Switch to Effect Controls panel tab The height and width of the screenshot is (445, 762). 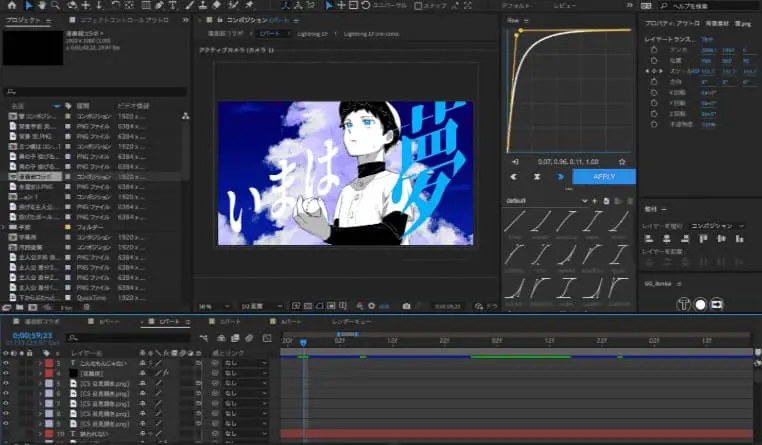(124, 20)
